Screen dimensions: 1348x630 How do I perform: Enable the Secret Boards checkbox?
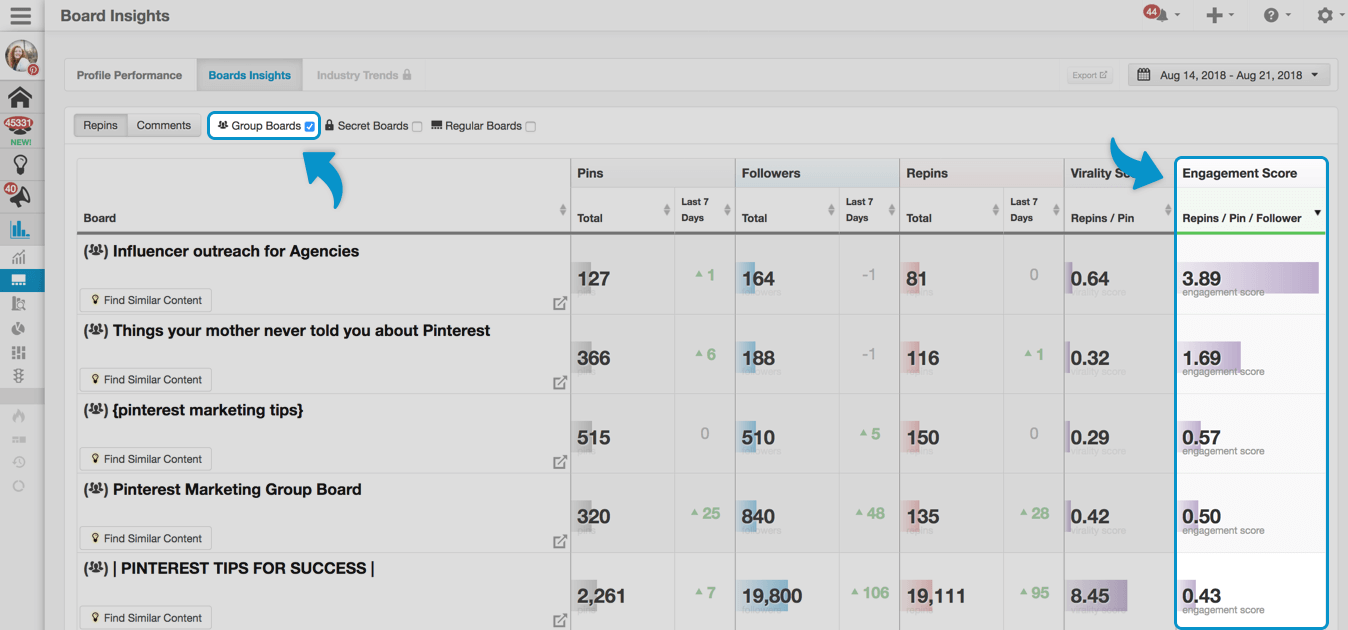point(417,127)
